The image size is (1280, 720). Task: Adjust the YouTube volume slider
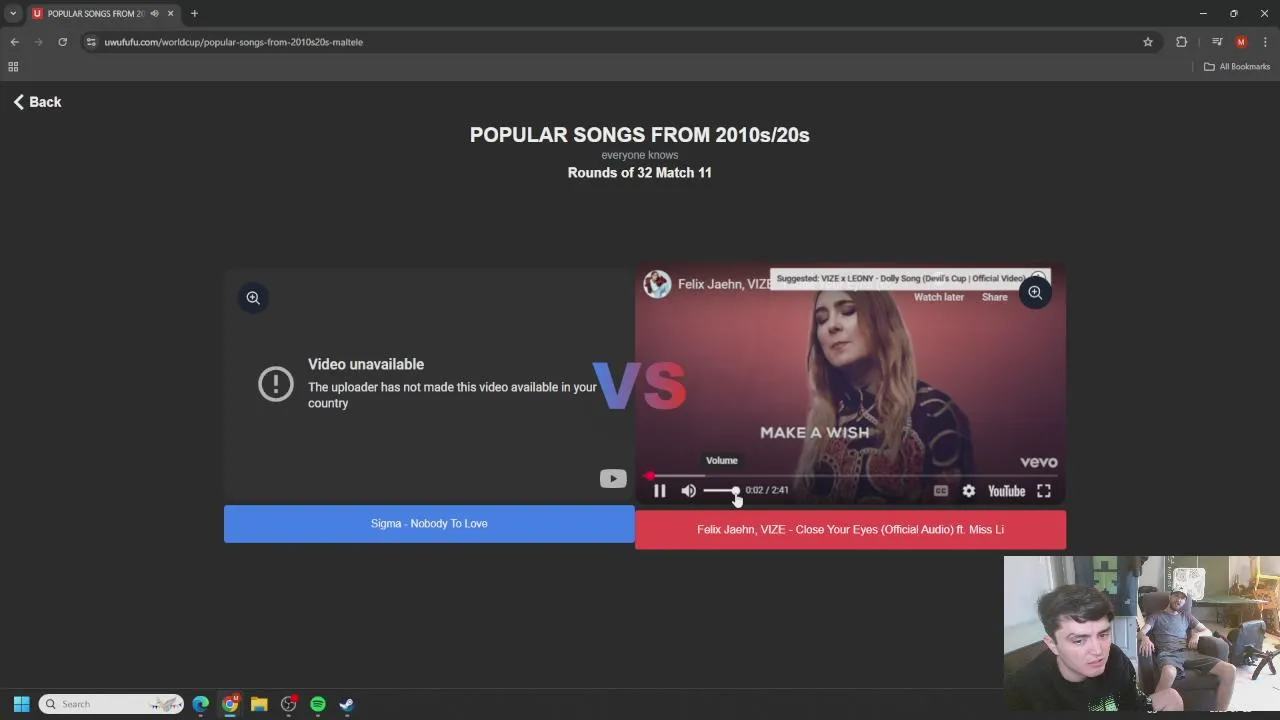tap(720, 491)
